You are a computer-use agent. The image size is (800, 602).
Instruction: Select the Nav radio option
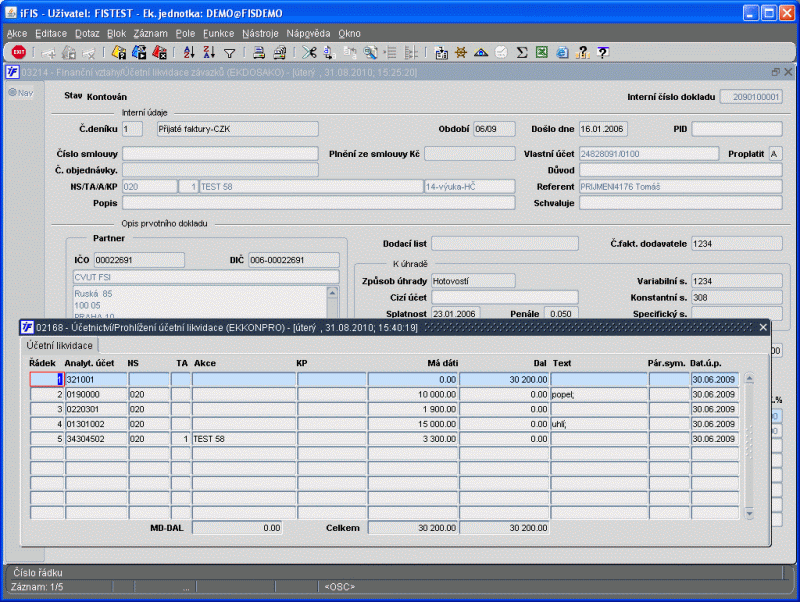[14, 93]
